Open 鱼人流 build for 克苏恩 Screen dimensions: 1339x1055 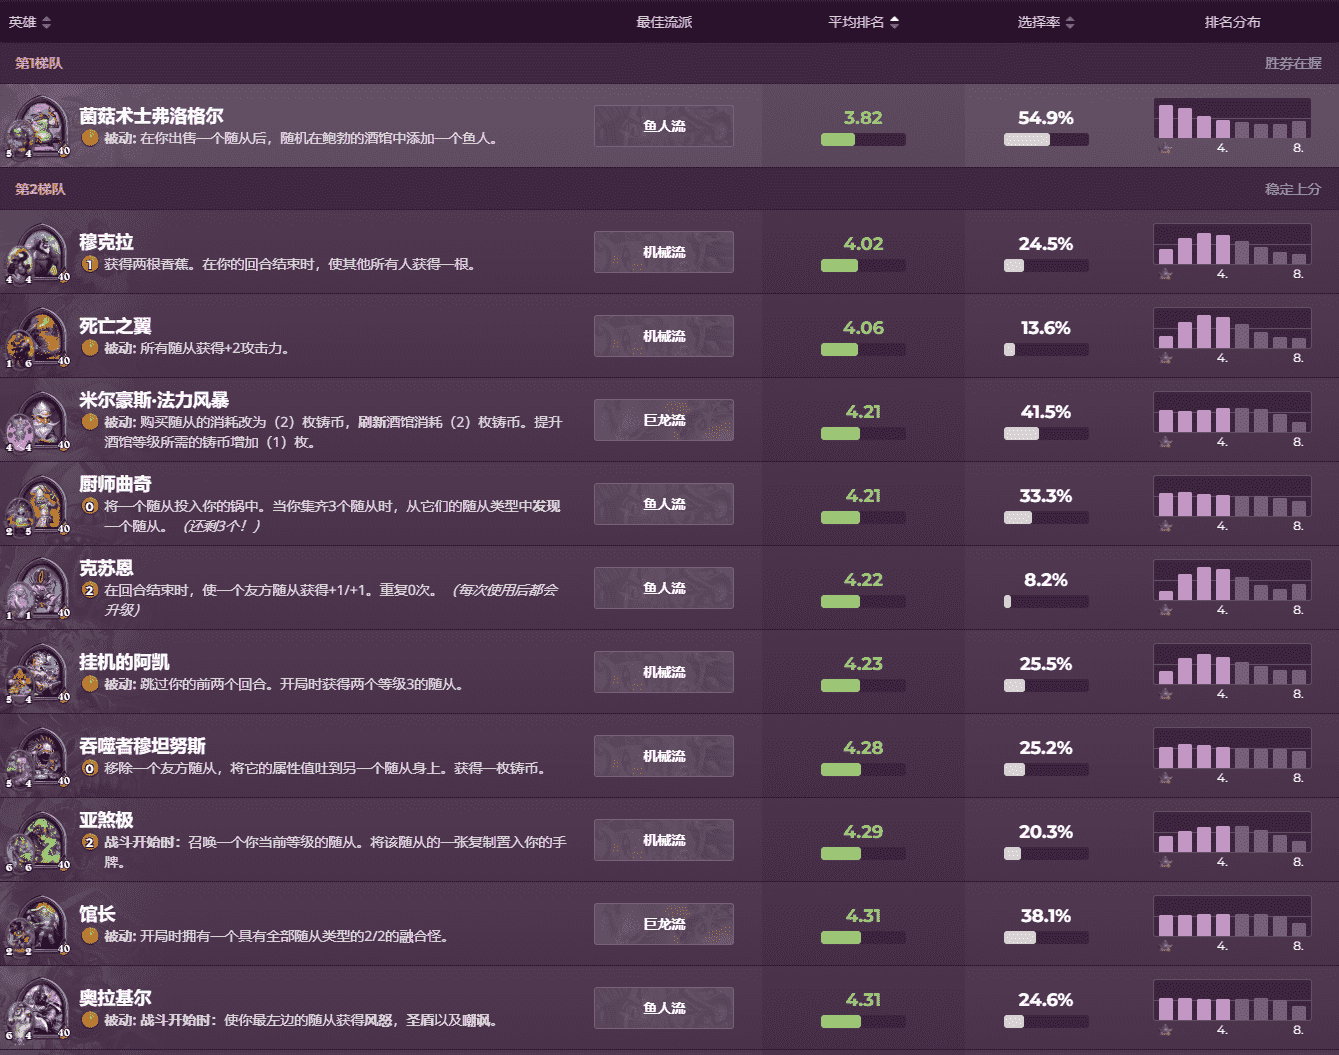tap(664, 588)
